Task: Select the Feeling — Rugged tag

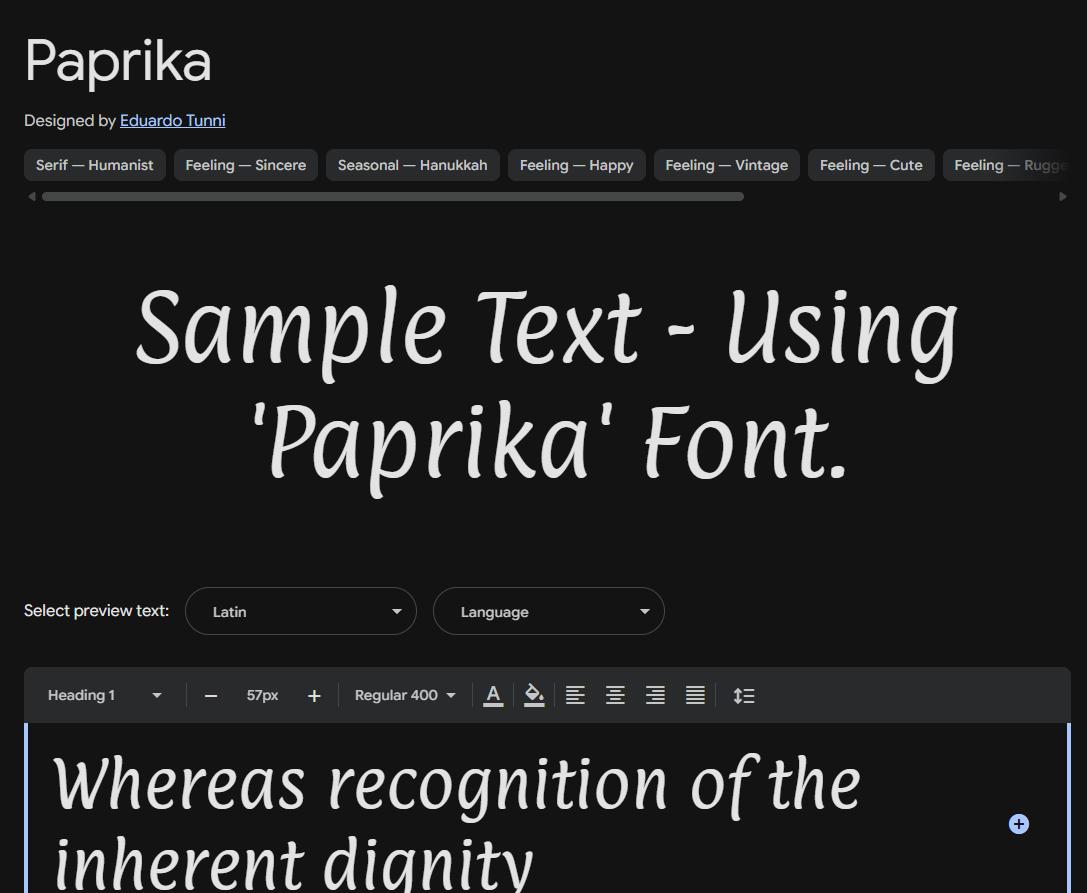Action: 1007,165
